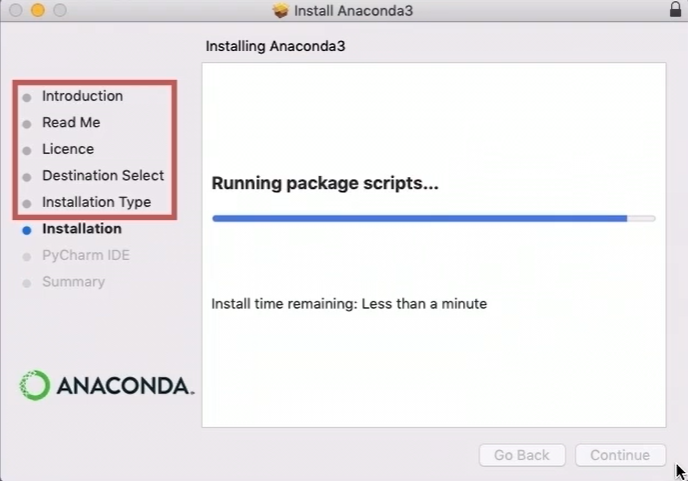
Task: Select the Installation Type step label
Action: (x=96, y=202)
